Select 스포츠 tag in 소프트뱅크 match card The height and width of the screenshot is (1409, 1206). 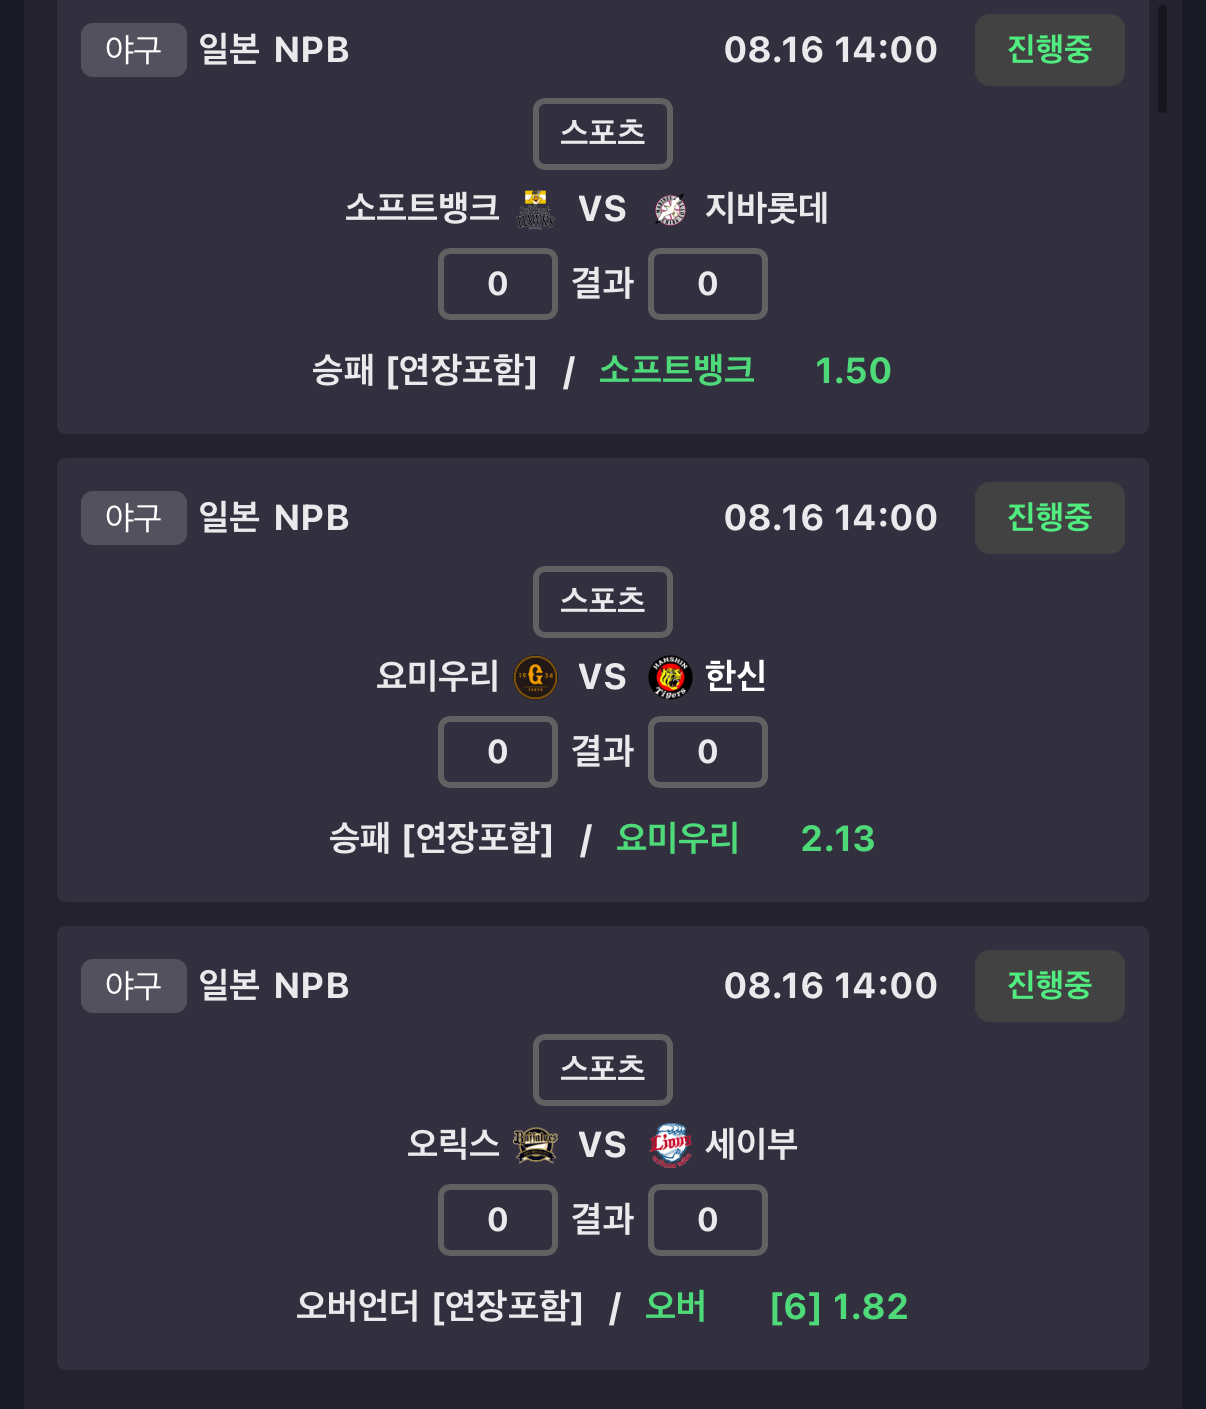[x=603, y=134]
